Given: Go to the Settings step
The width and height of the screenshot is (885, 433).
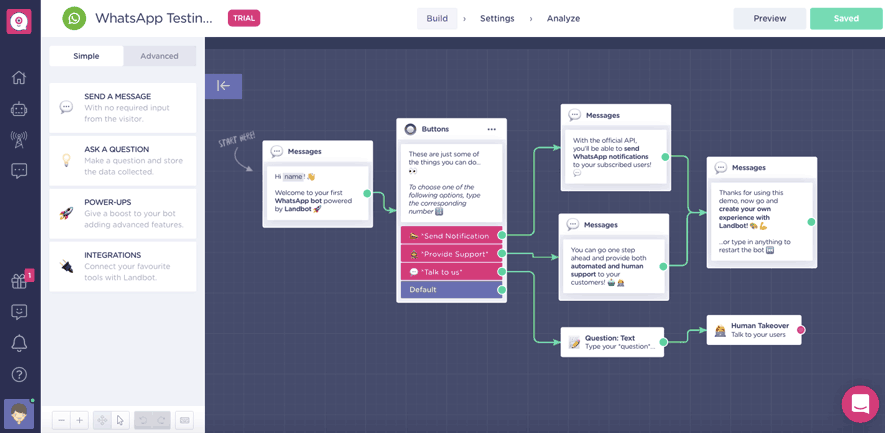Looking at the screenshot, I should (497, 19).
